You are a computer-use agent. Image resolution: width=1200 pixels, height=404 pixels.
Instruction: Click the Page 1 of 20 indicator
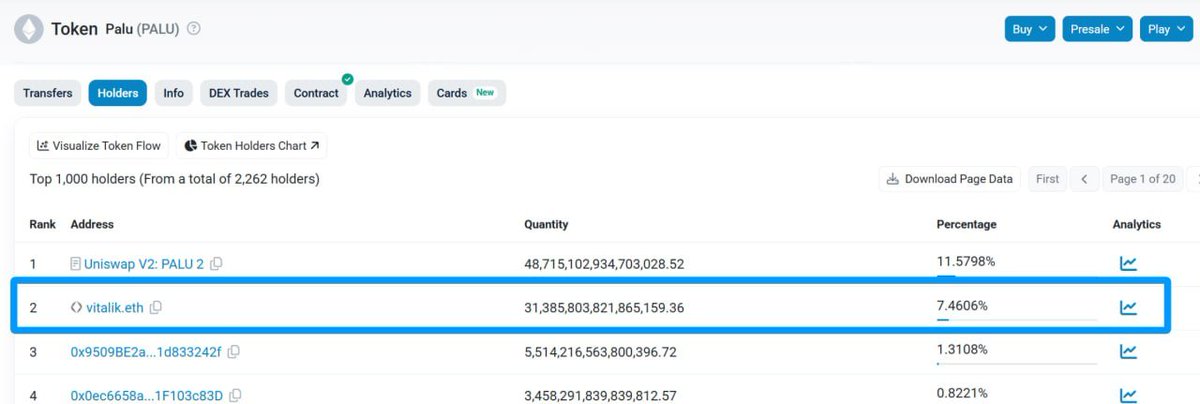(1142, 179)
